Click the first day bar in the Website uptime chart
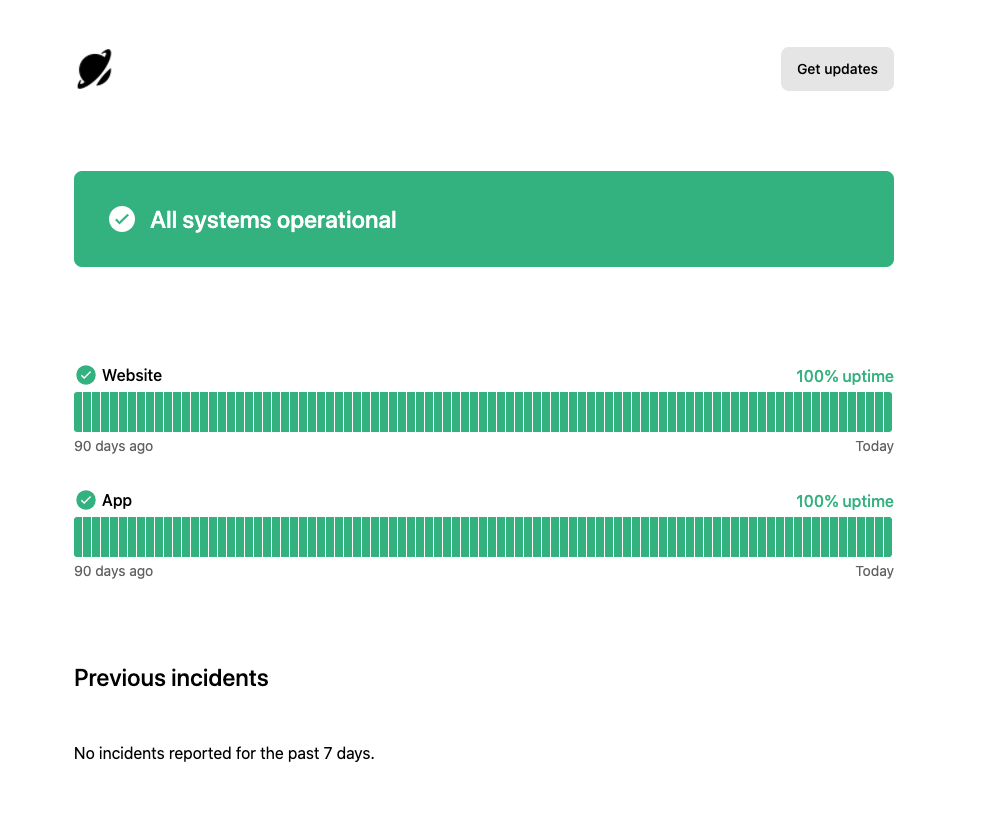 click(x=78, y=412)
